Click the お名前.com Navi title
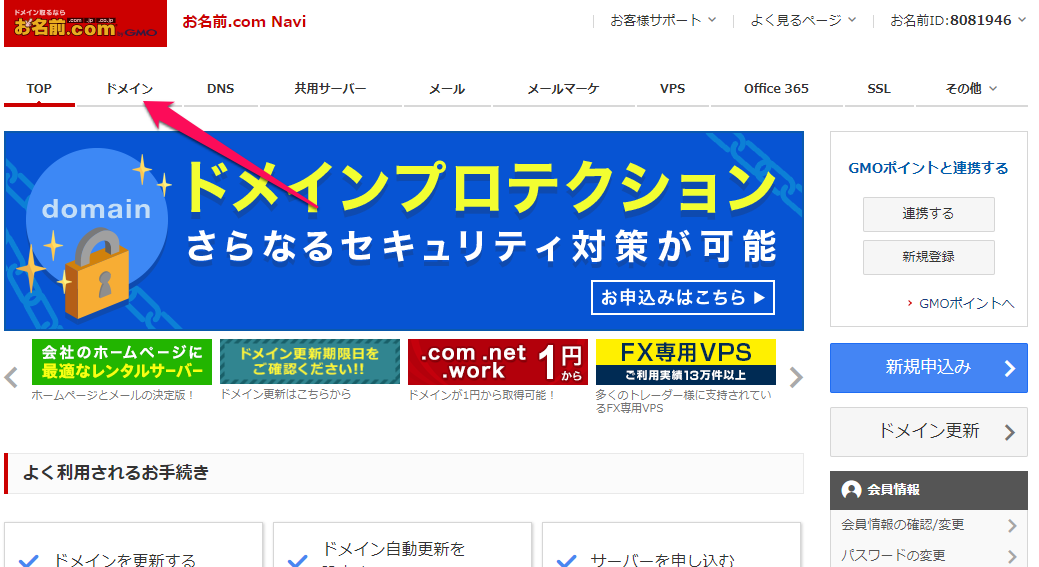The width and height of the screenshot is (1039, 567). point(244,22)
